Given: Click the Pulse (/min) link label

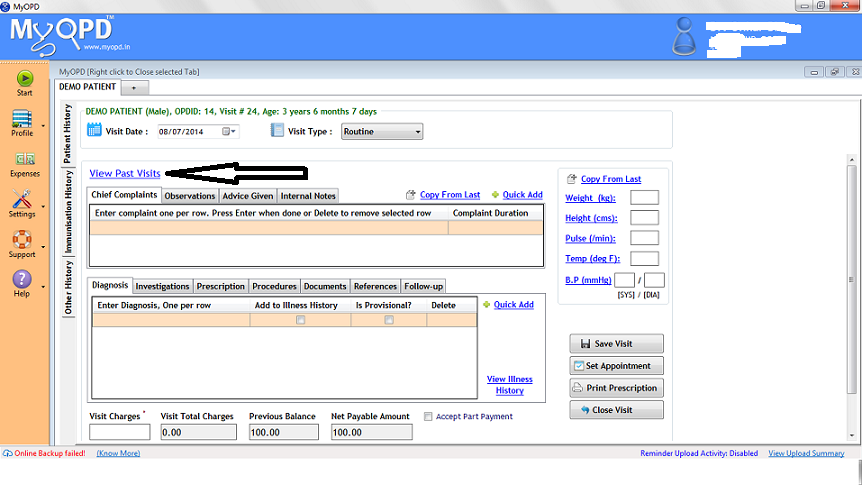Looking at the screenshot, I should coord(590,239).
